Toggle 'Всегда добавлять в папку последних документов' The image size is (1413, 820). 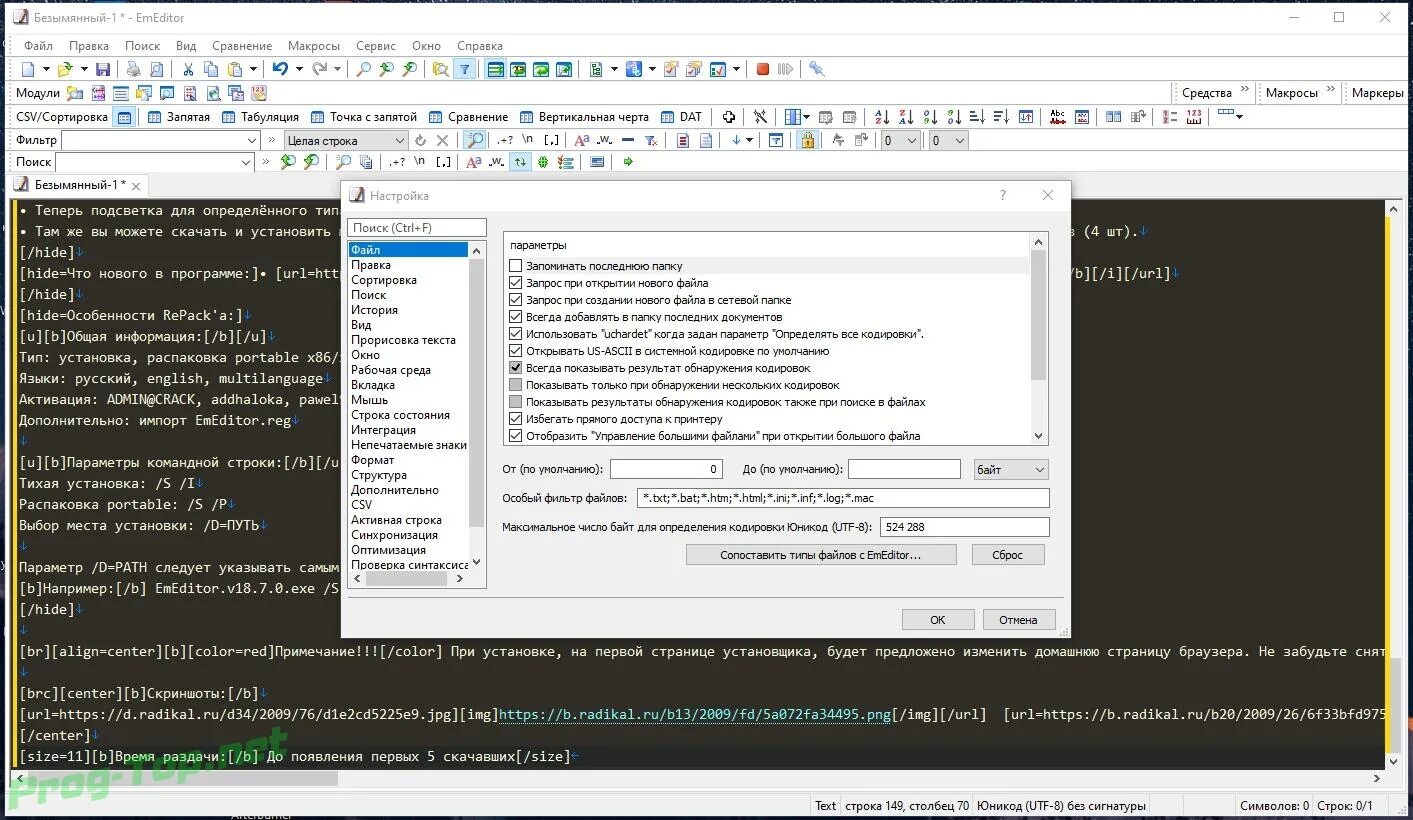coord(516,317)
